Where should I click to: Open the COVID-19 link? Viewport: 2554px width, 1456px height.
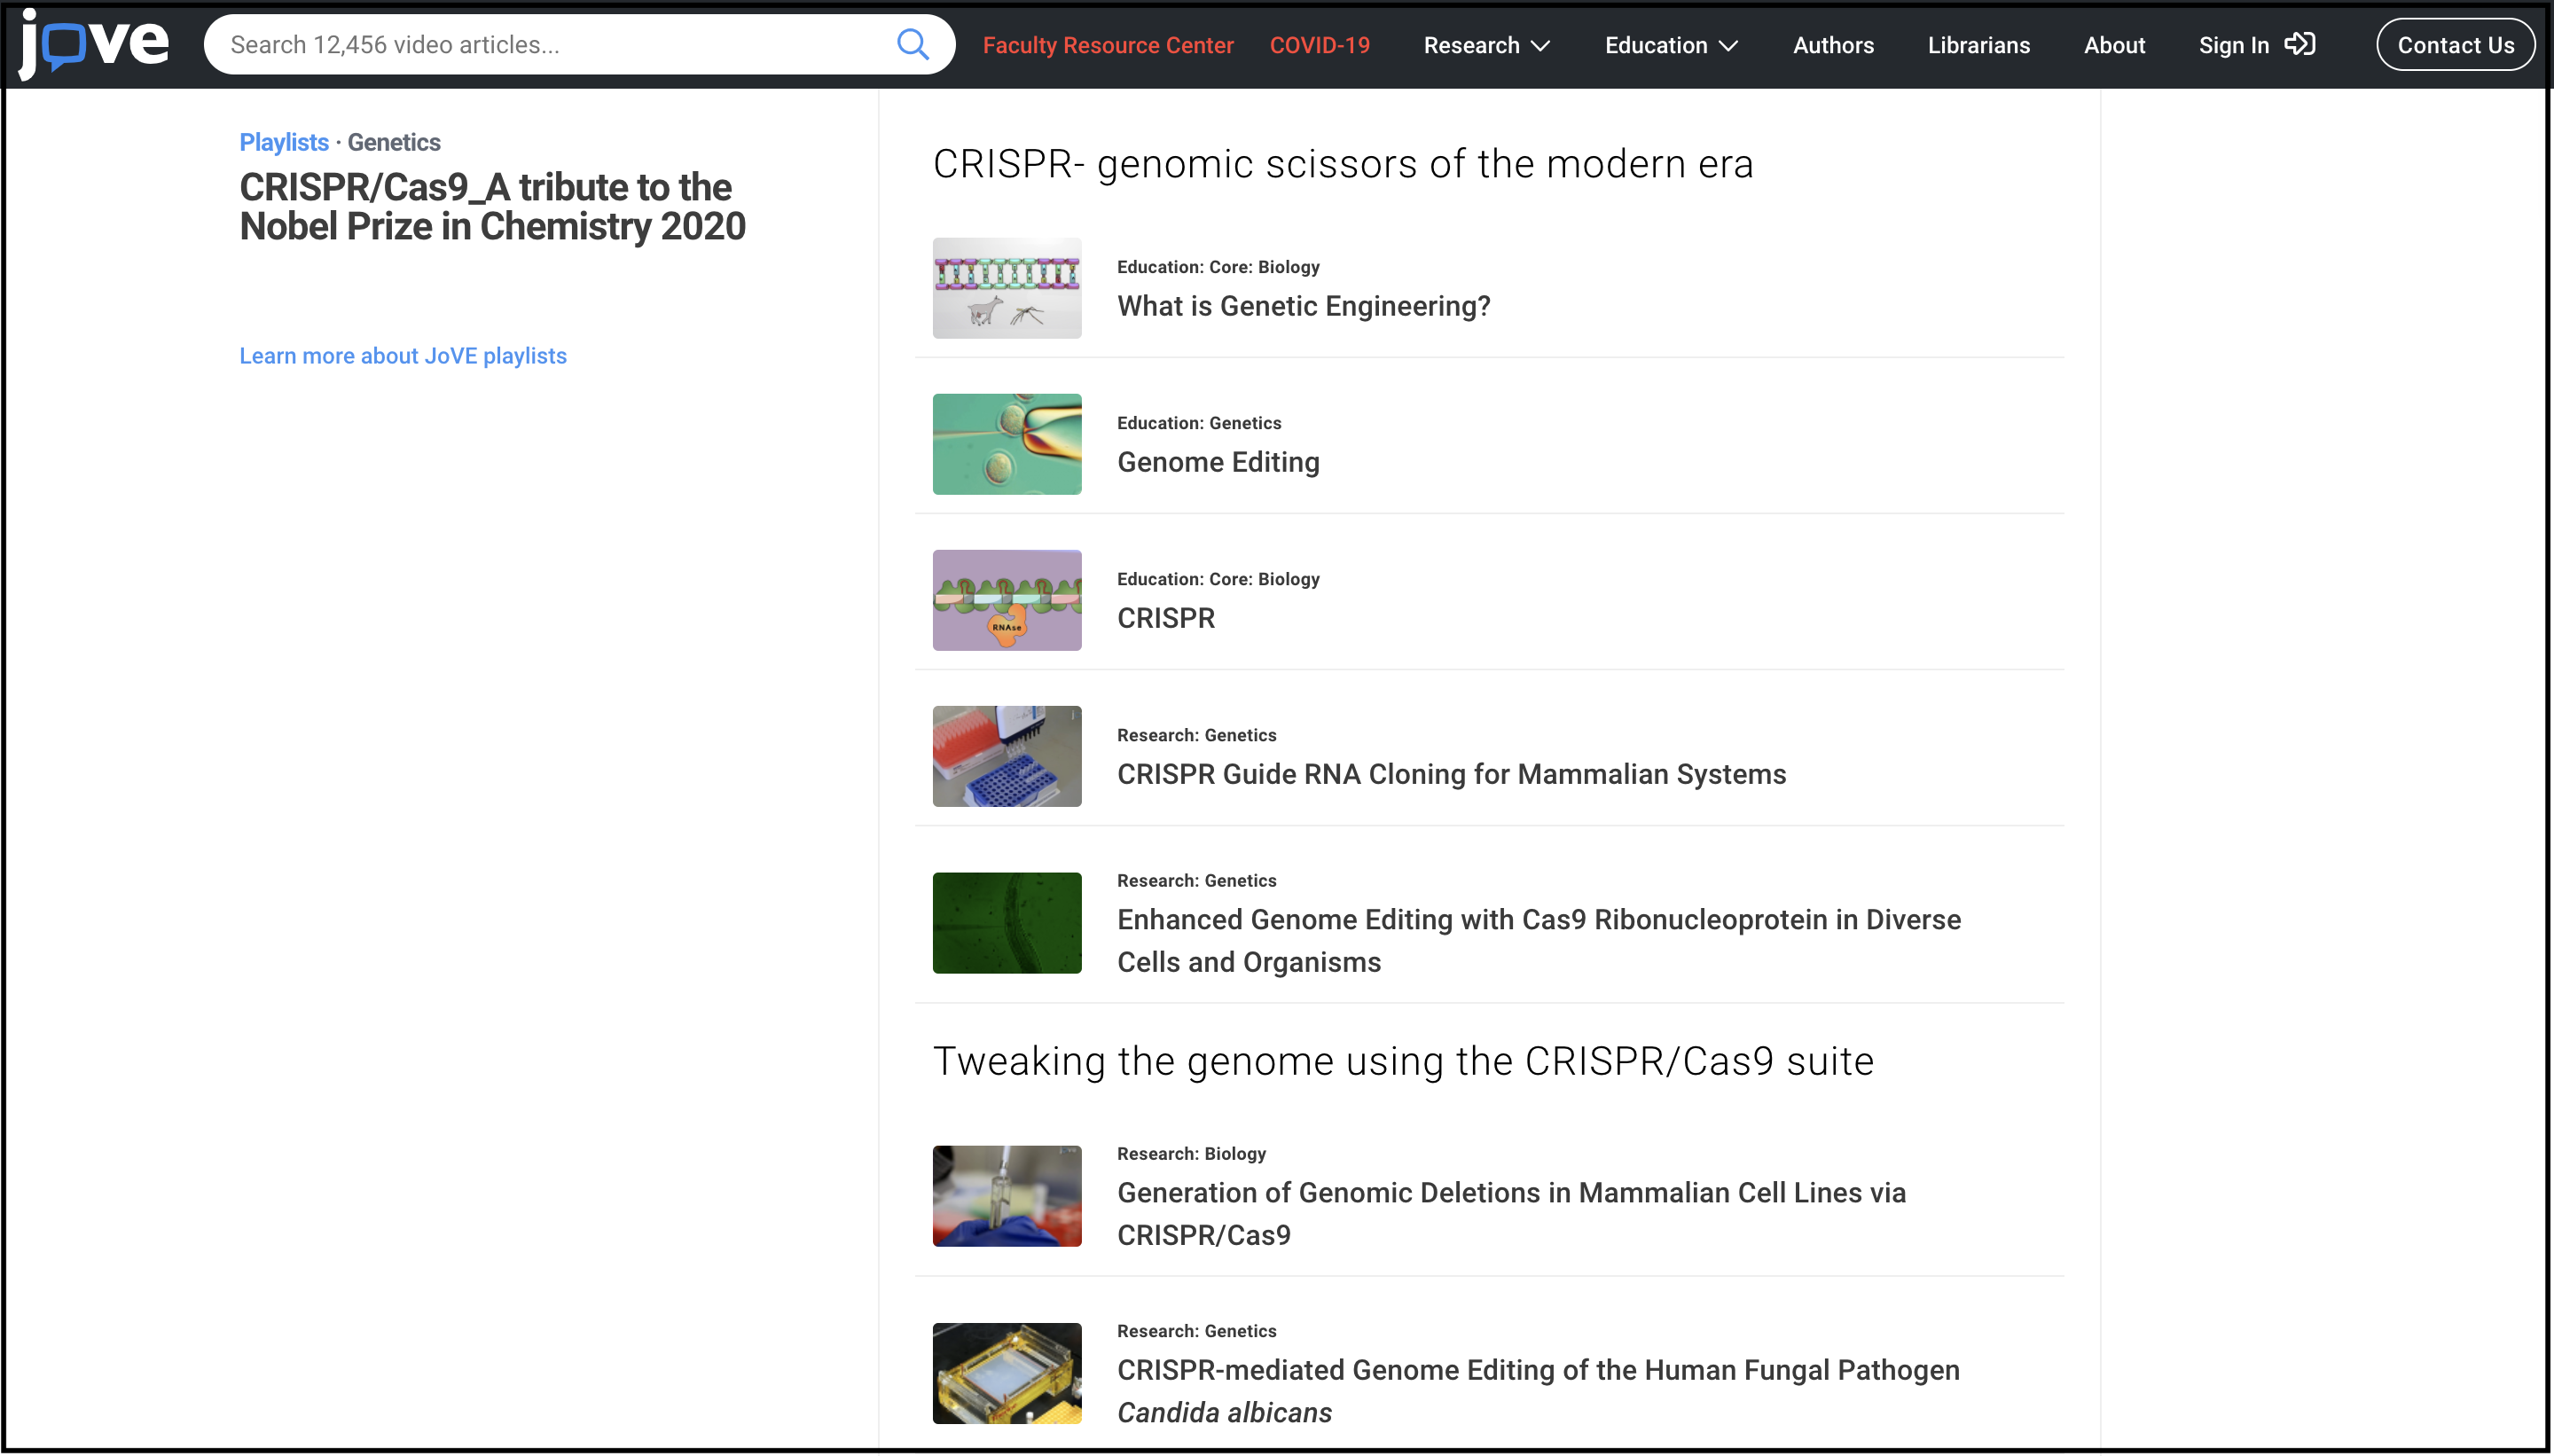click(1319, 45)
